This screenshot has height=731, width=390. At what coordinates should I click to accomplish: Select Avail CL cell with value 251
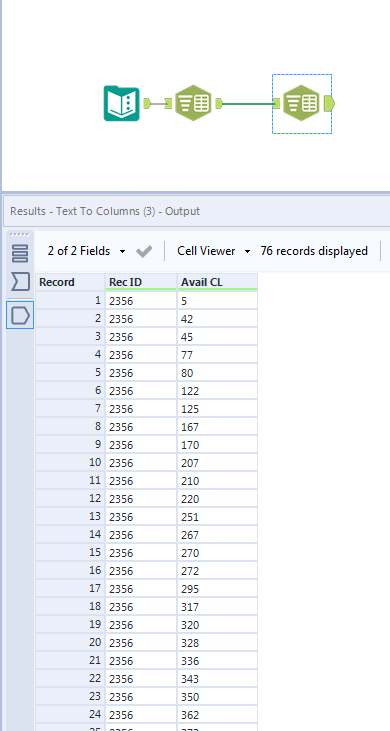(x=217, y=517)
